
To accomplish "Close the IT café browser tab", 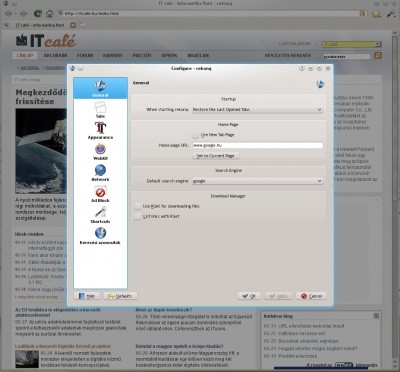I will point(73,25).
